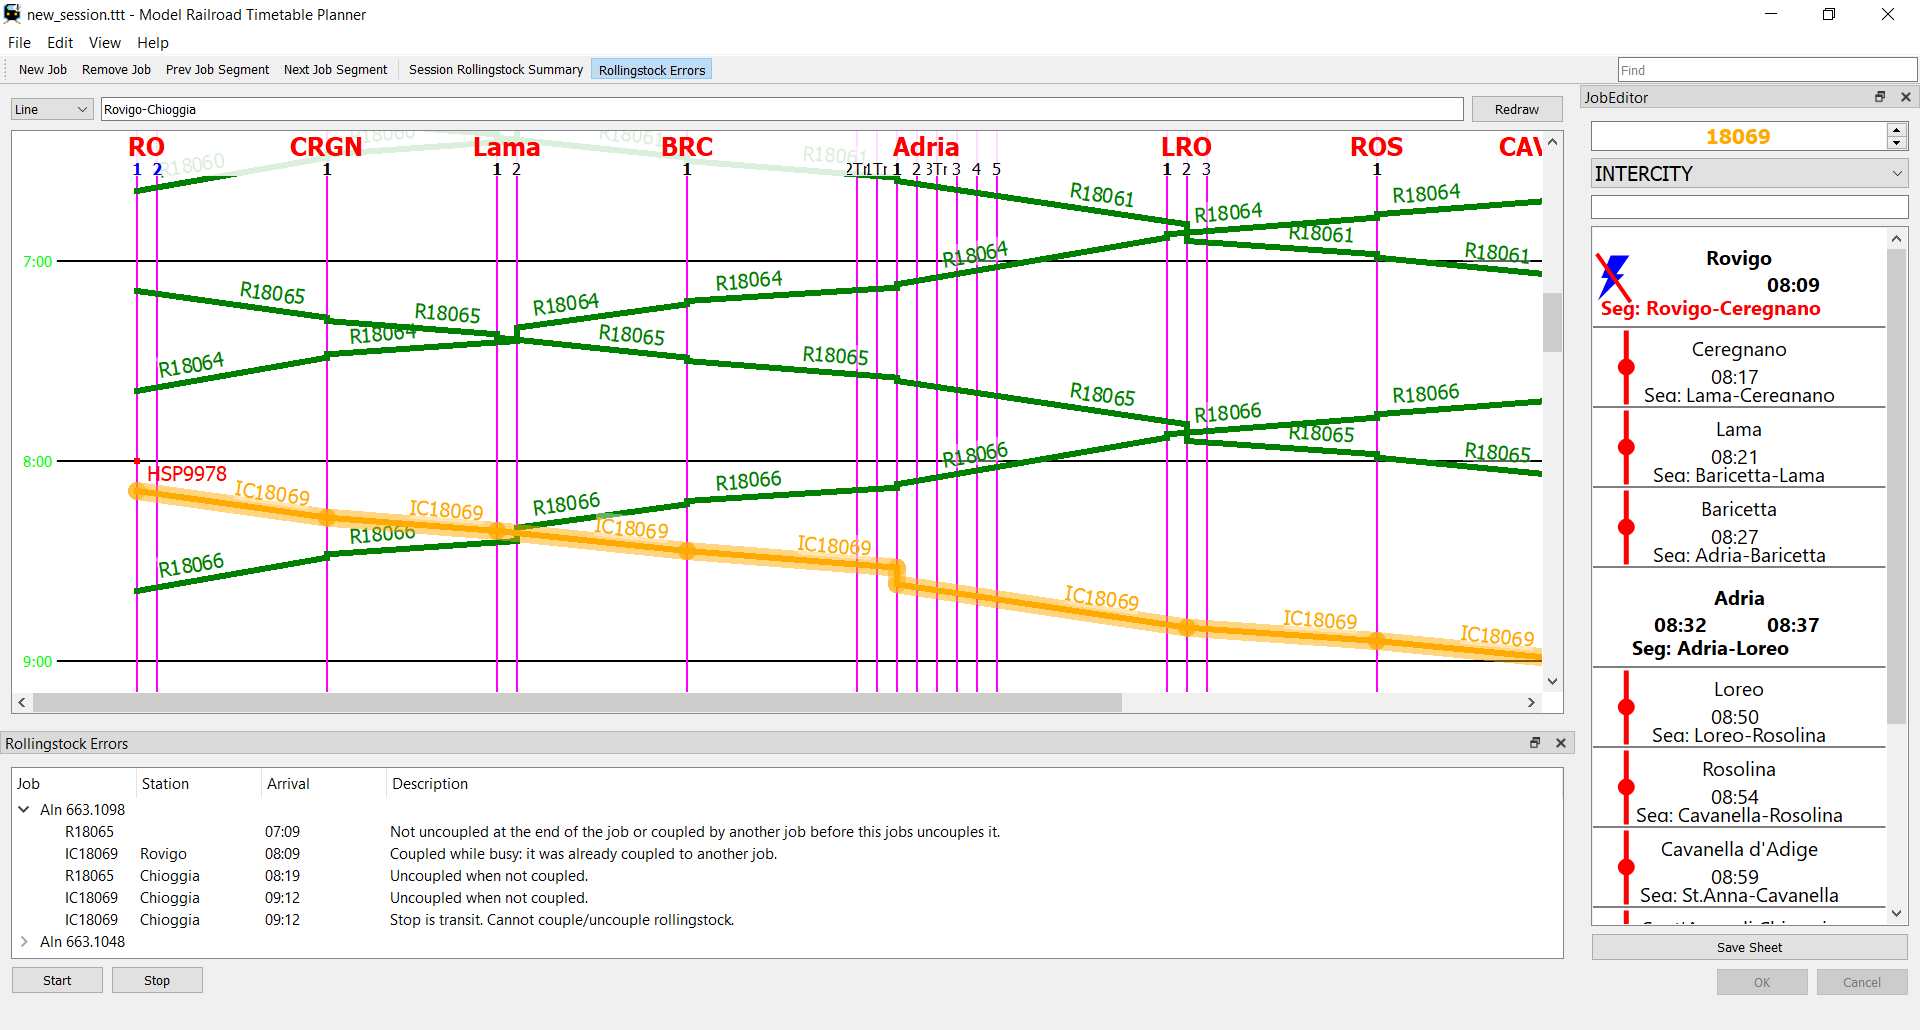This screenshot has width=1920, height=1030.
Task: Click the OK button in JobEditor
Action: pos(1762,982)
